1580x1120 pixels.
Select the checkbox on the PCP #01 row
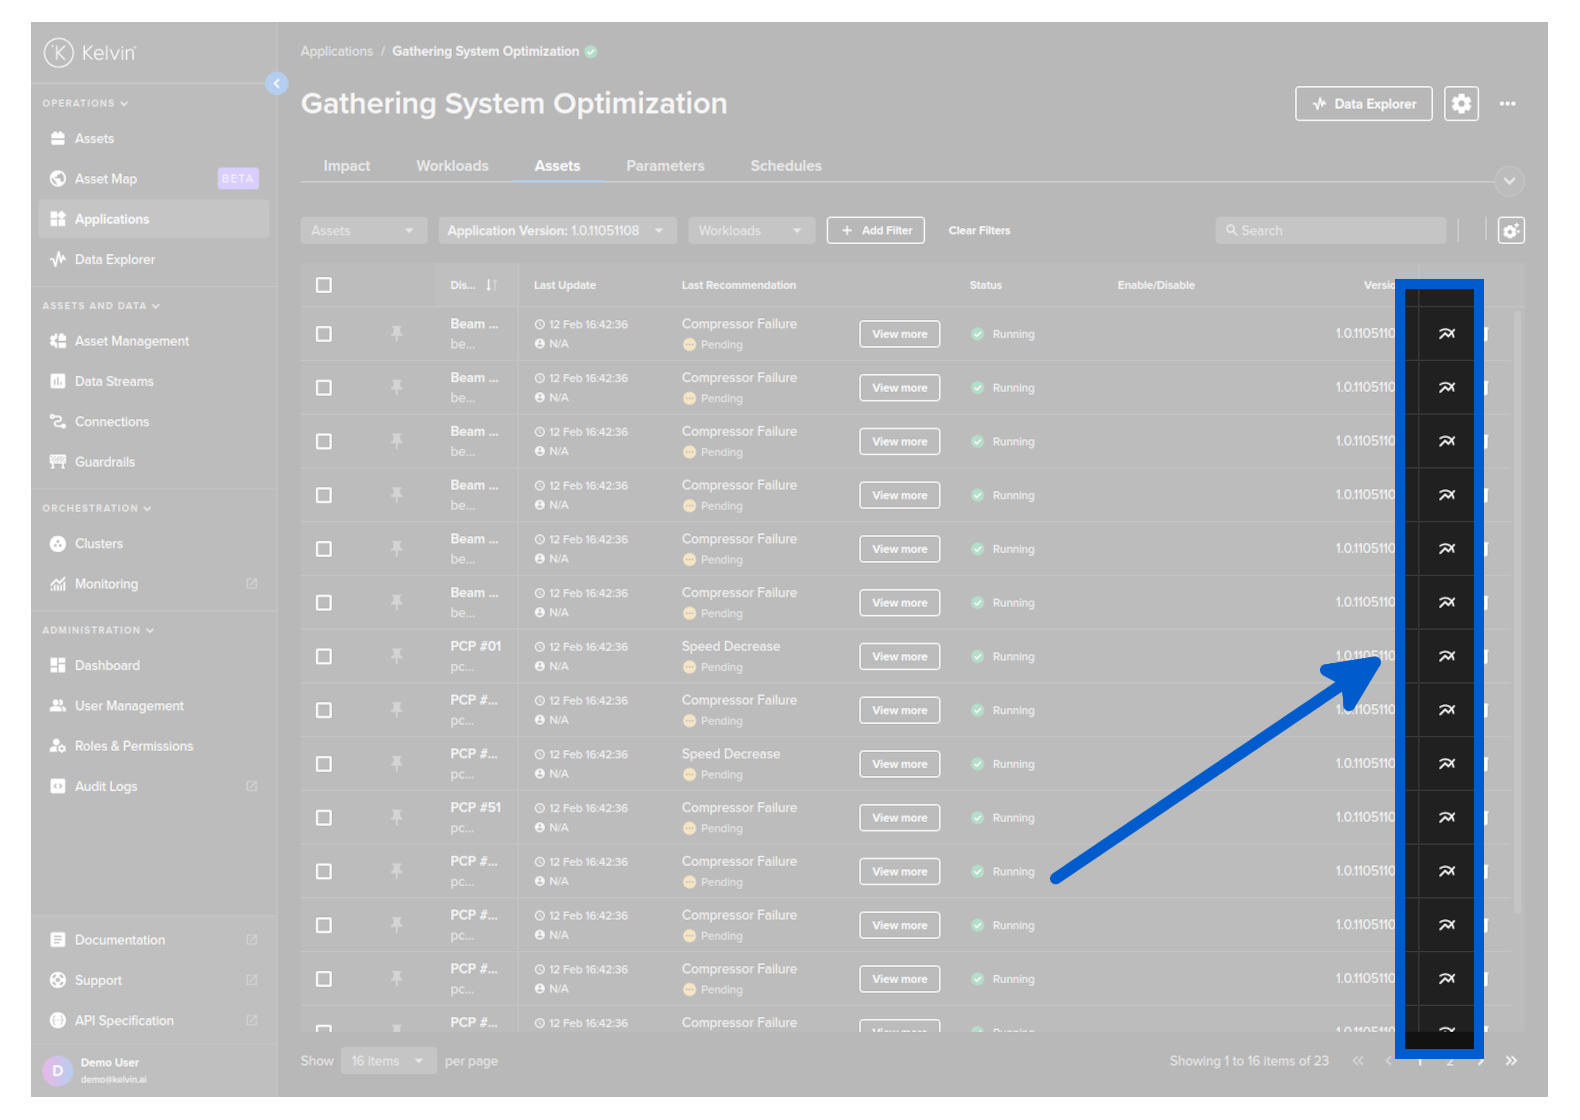[324, 657]
